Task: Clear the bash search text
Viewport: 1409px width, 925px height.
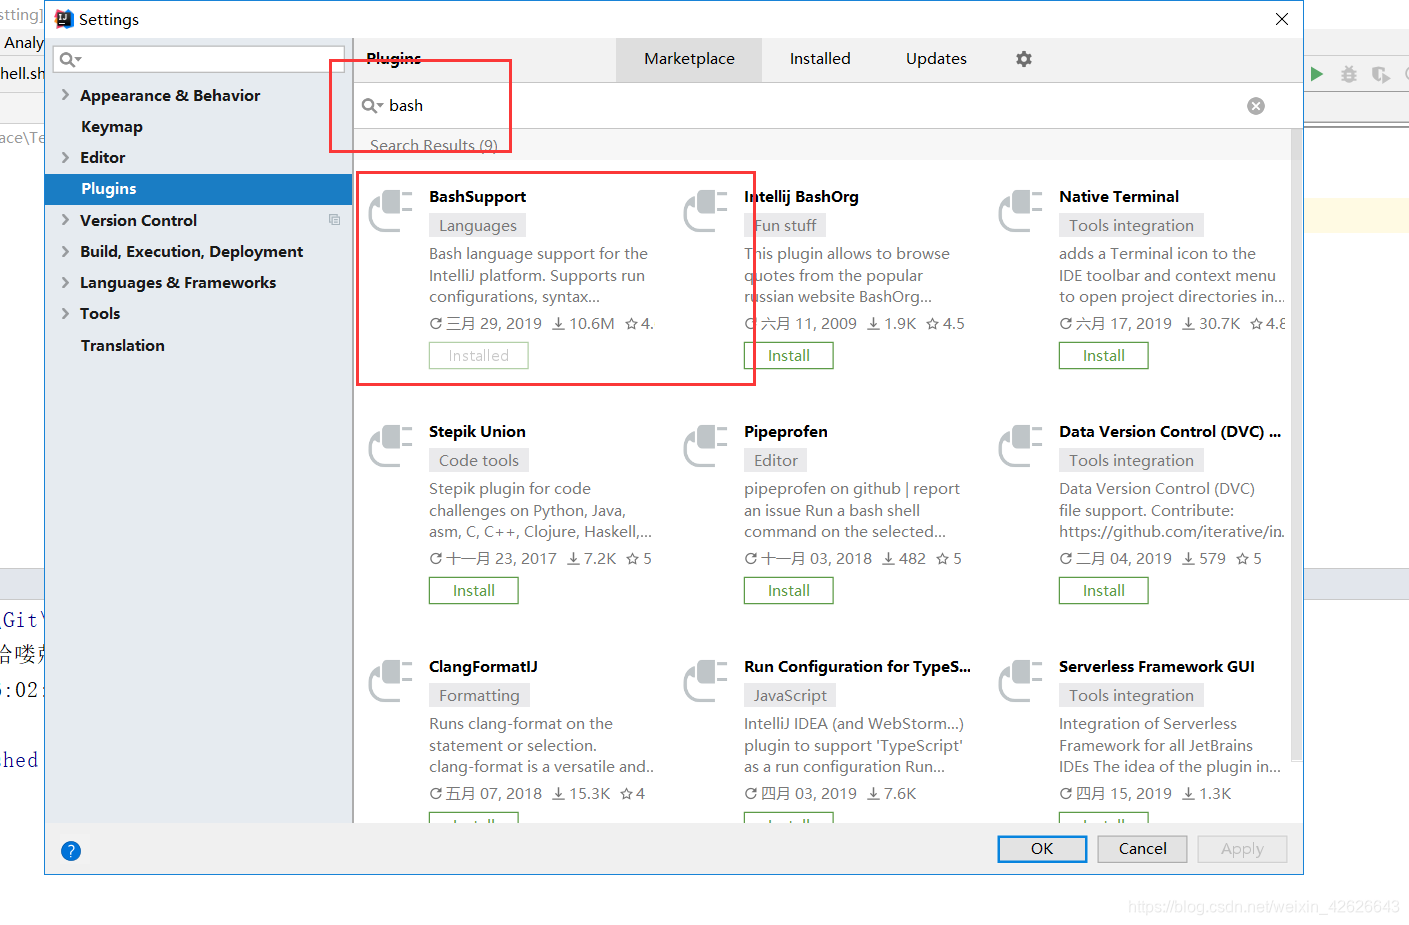Action: (1256, 106)
